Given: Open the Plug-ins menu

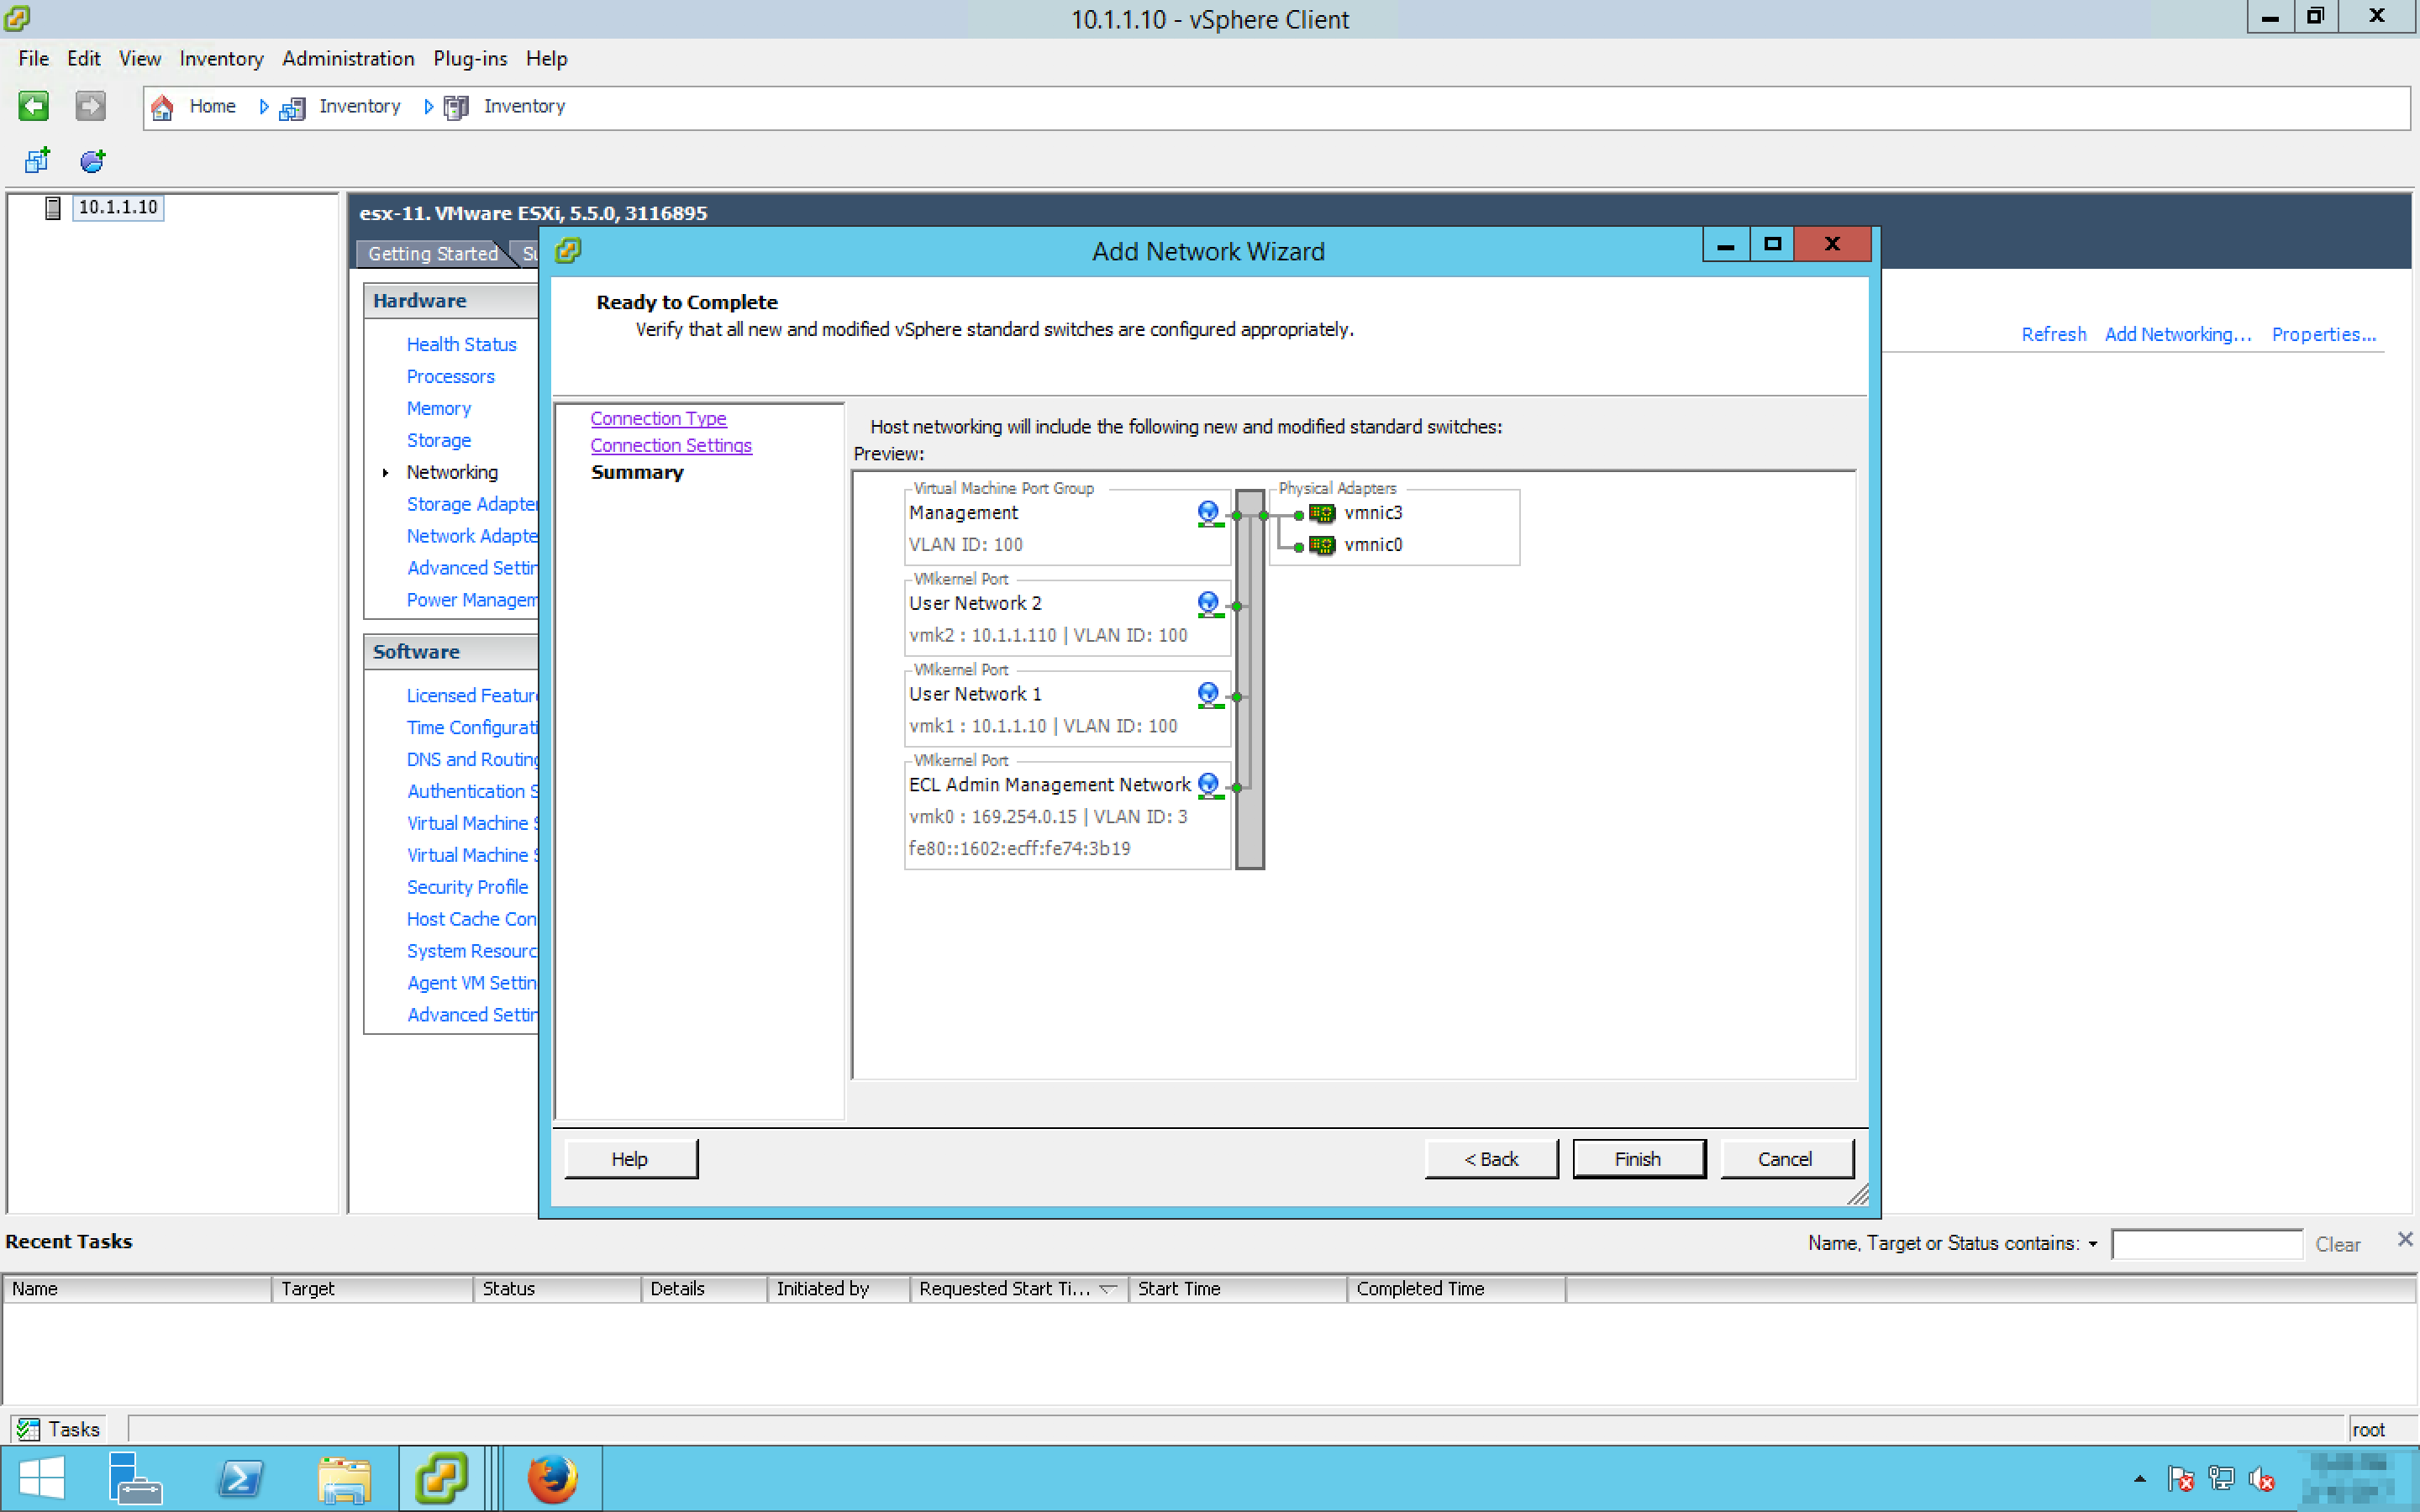Looking at the screenshot, I should pyautogui.click(x=469, y=58).
